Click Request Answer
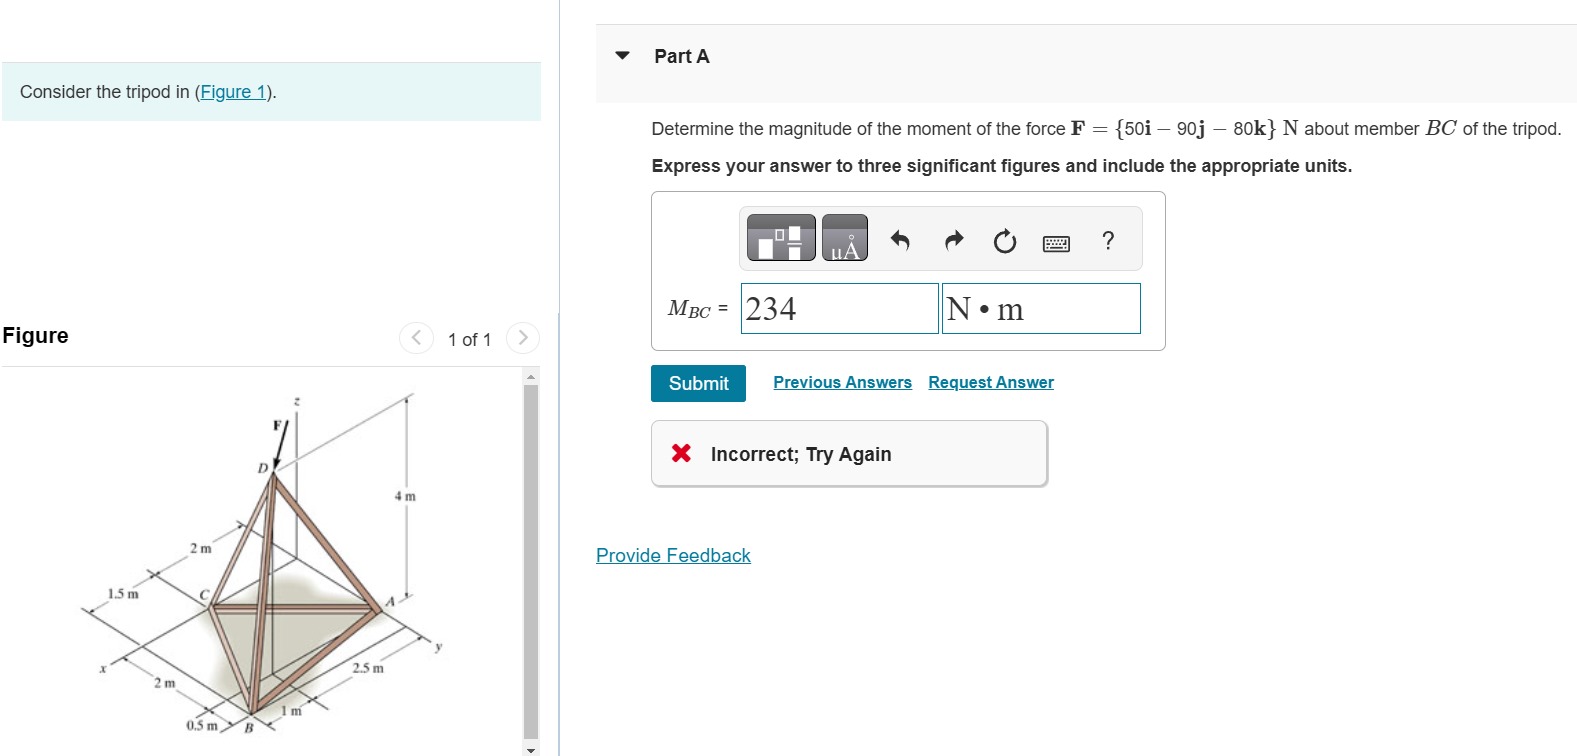Screen dimensions: 1577x756 990,382
